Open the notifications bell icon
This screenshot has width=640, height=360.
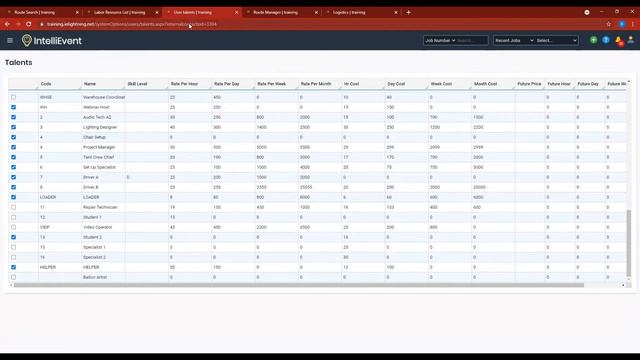coord(619,40)
